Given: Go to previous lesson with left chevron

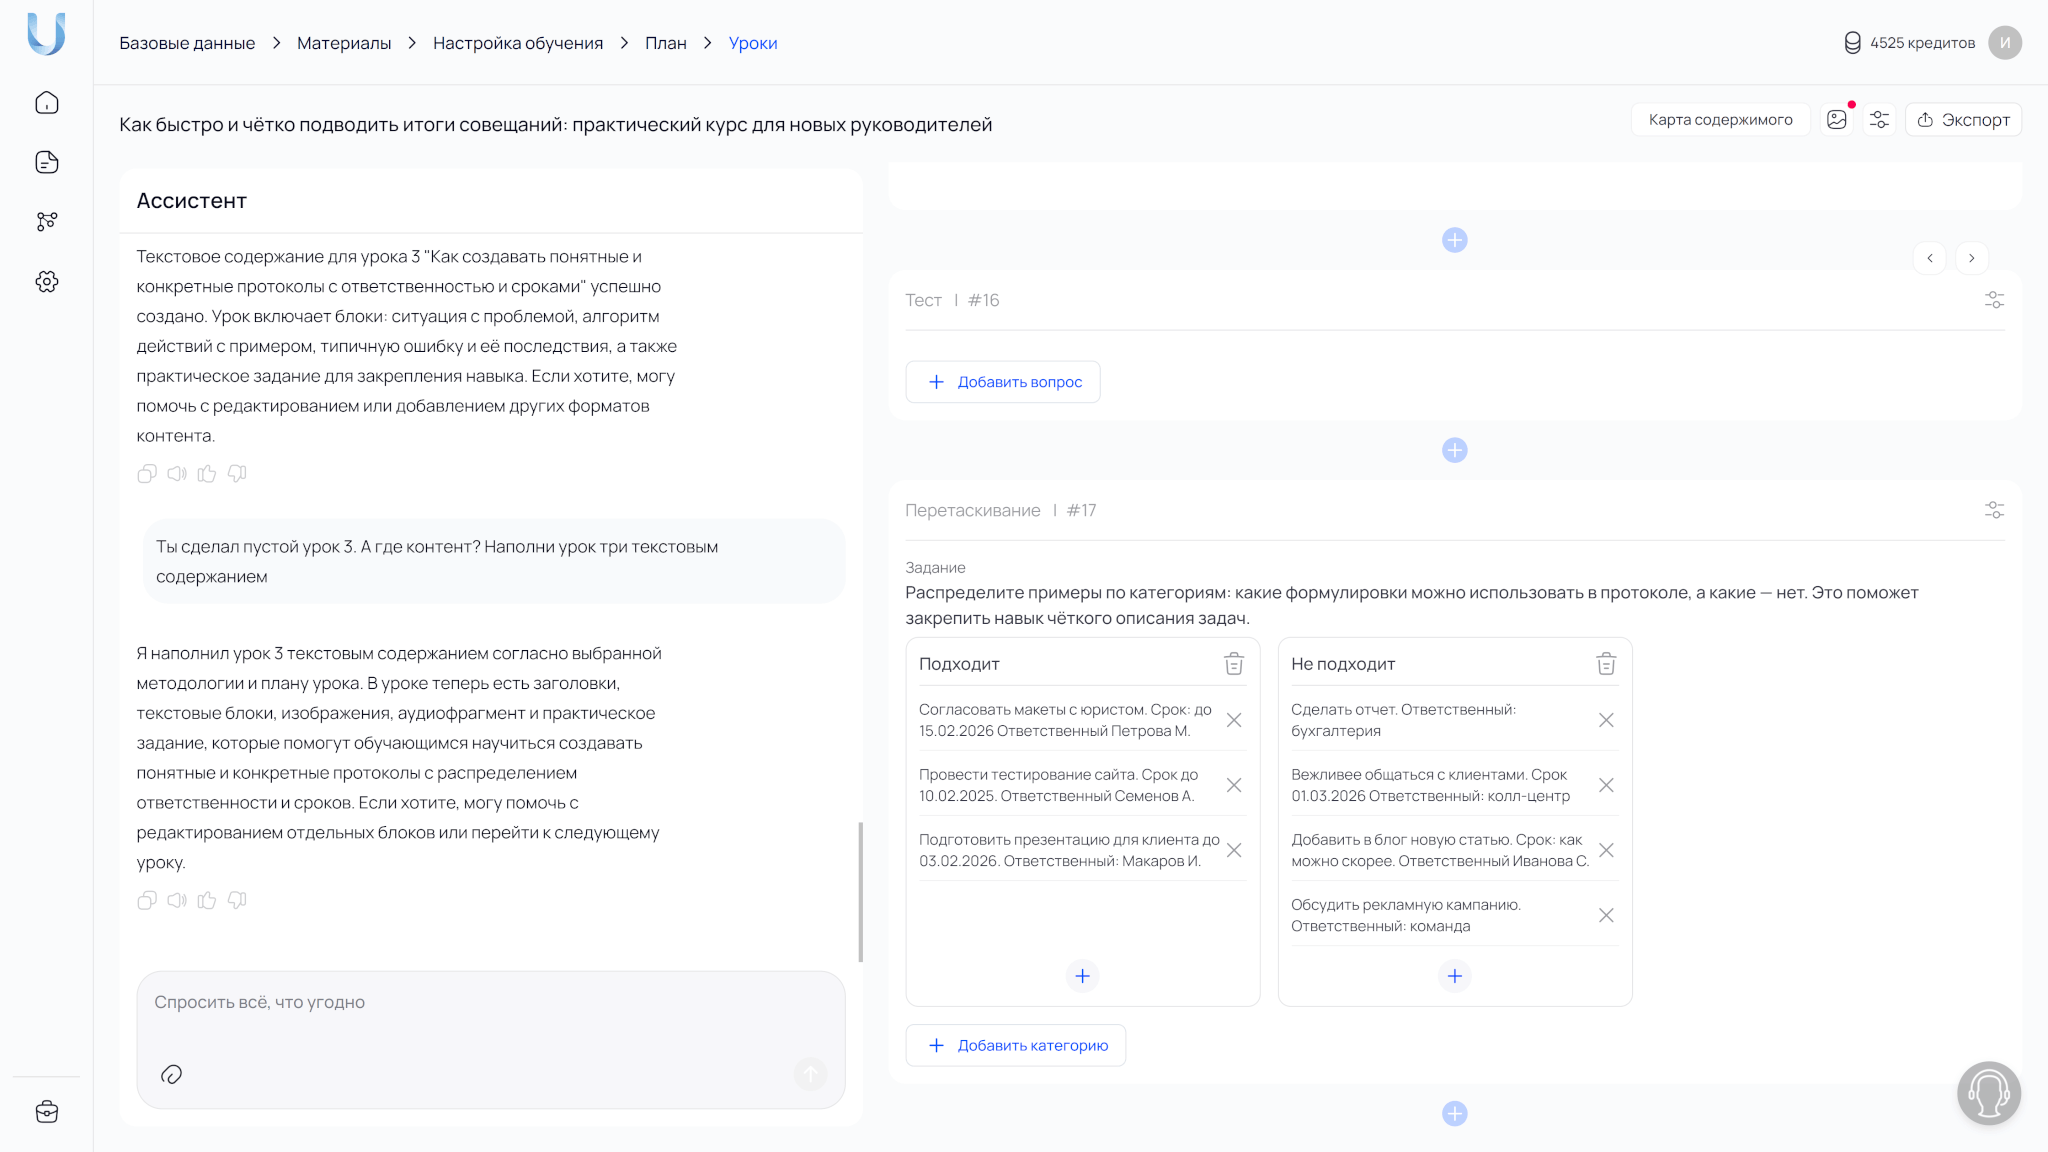Looking at the screenshot, I should 1930,258.
